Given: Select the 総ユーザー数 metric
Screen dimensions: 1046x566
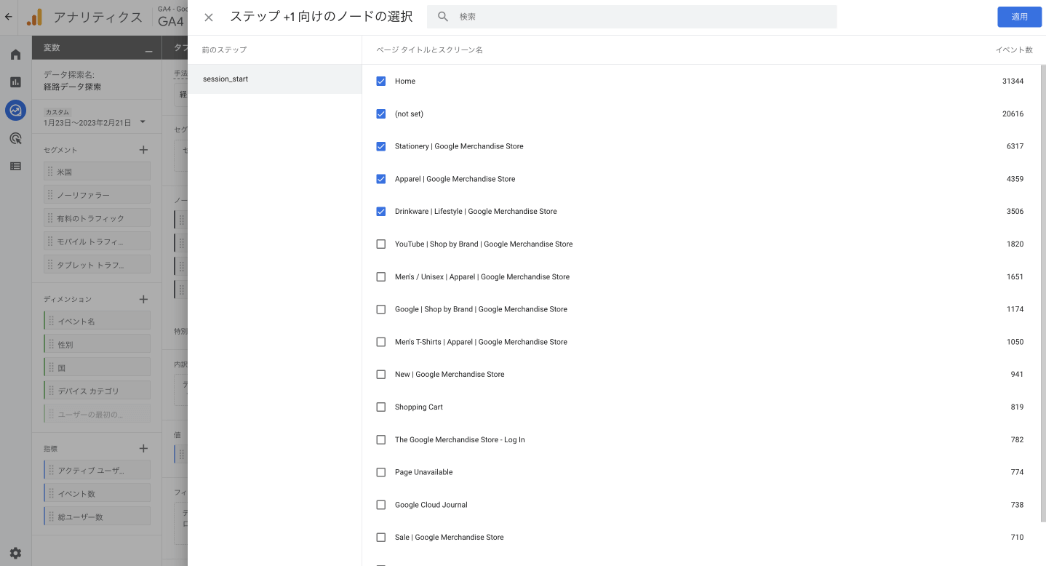Looking at the screenshot, I should [x=97, y=517].
